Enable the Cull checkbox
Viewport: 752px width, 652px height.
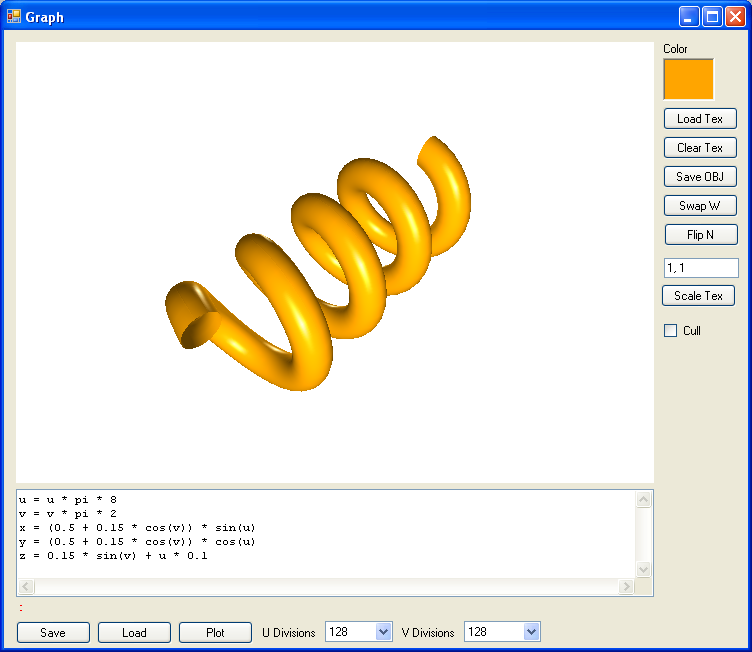[671, 331]
